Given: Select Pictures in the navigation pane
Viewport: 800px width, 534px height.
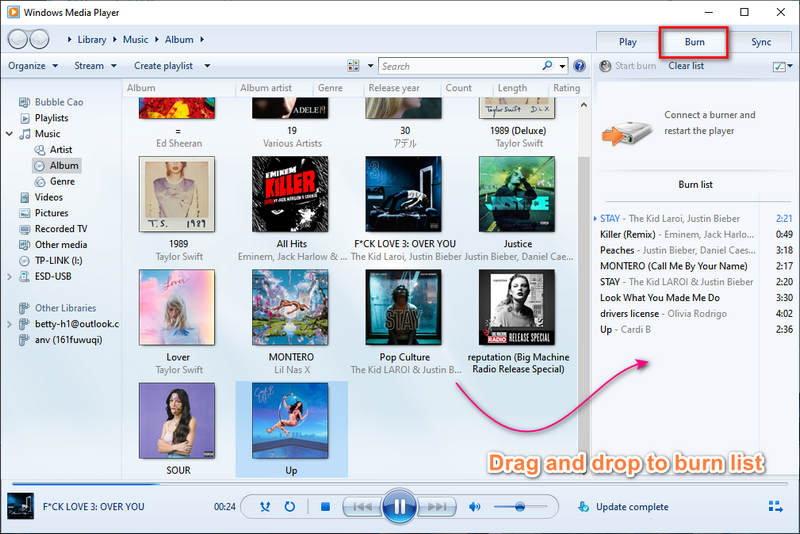Looking at the screenshot, I should click(51, 213).
